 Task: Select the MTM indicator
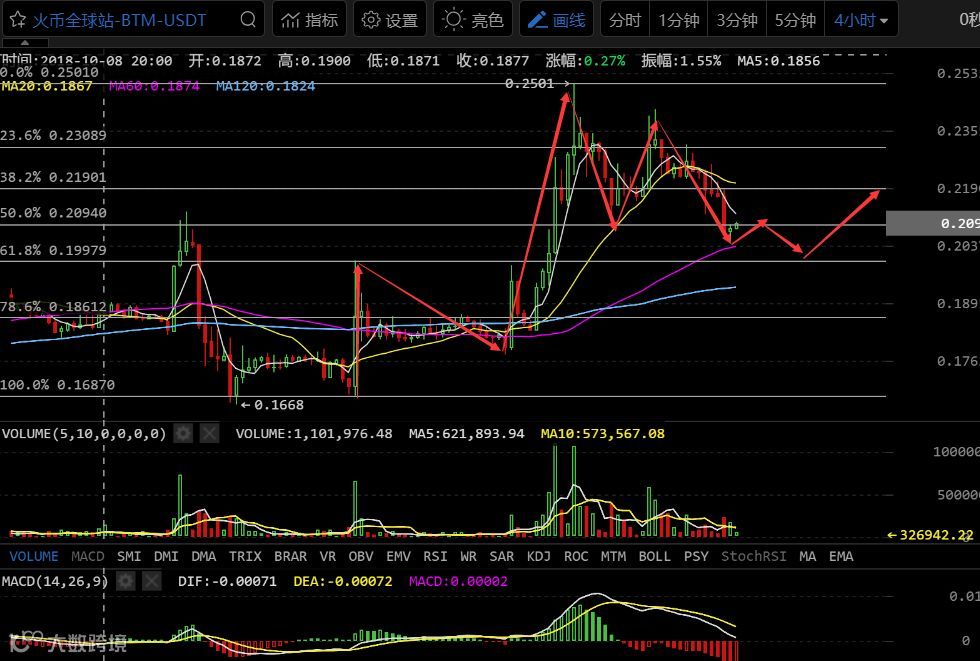pos(613,556)
